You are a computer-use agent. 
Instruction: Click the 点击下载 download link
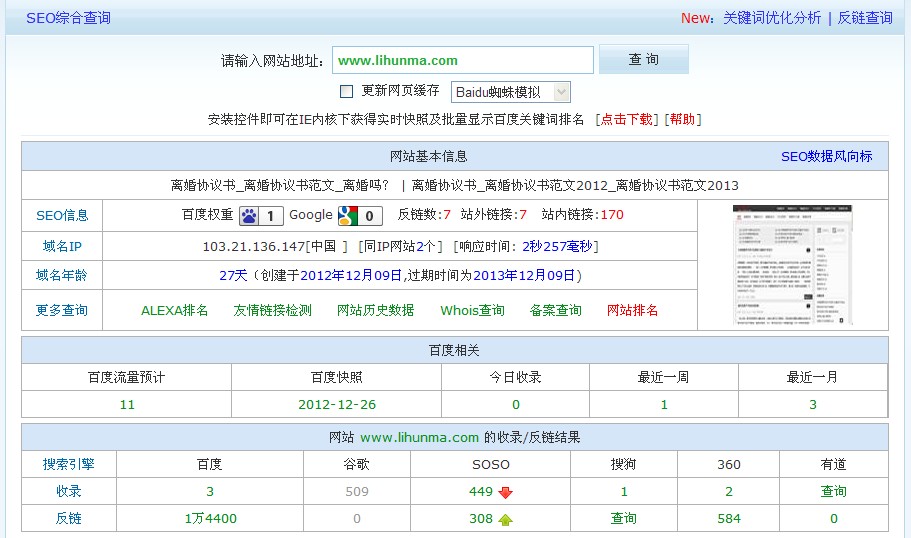click(x=627, y=119)
